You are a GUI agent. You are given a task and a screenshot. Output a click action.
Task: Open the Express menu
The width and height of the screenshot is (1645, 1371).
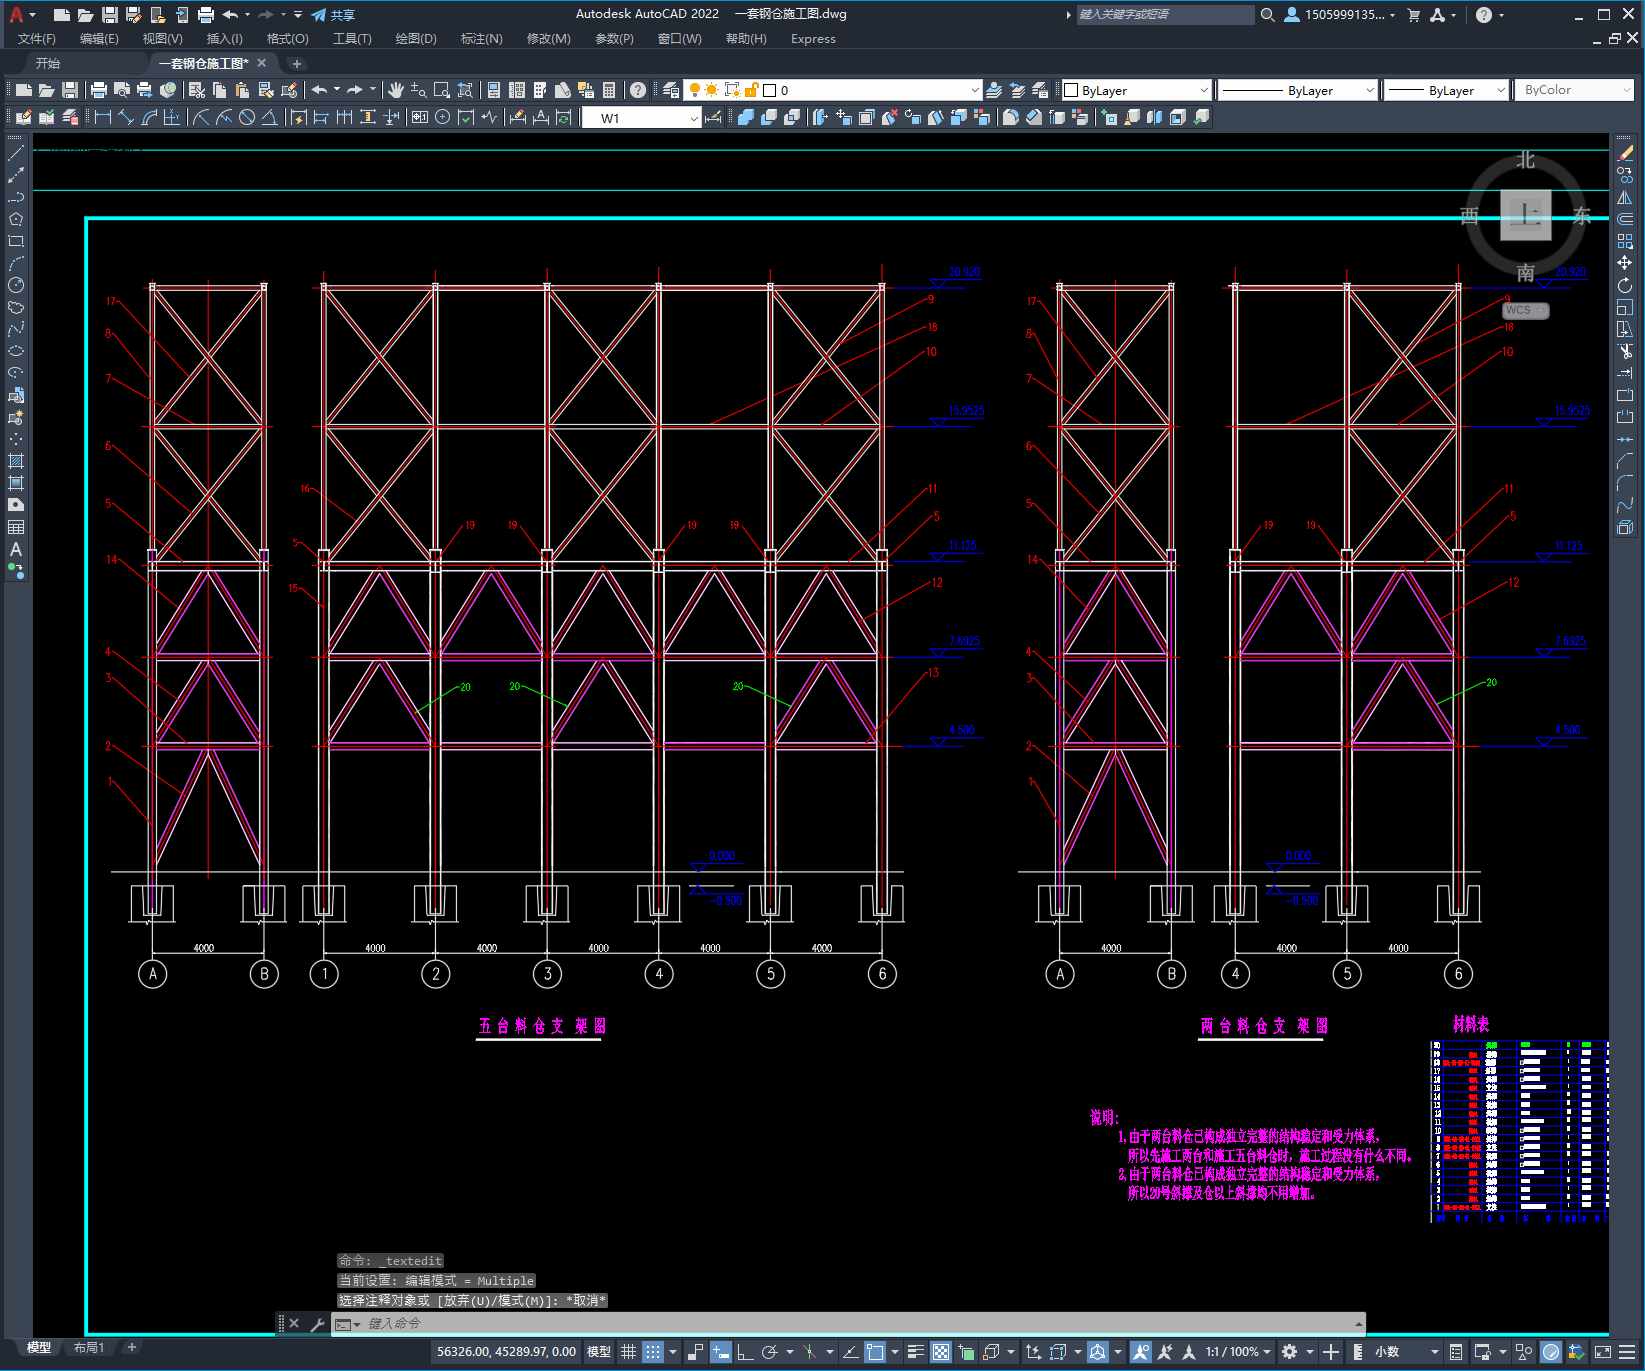pyautogui.click(x=813, y=39)
